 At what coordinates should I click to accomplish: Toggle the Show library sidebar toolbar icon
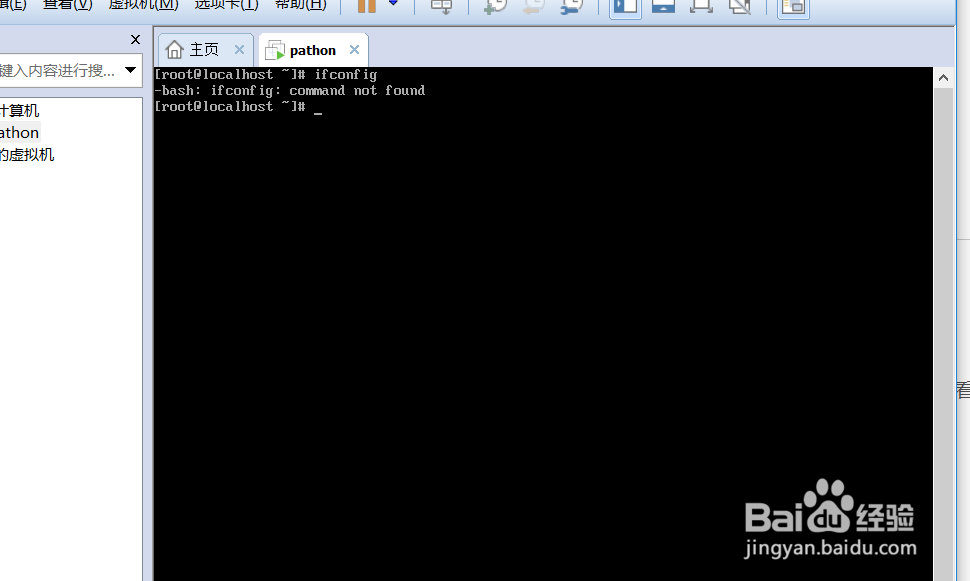625,7
